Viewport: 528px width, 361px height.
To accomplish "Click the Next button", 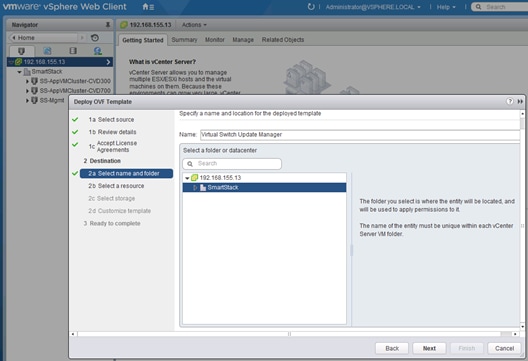I will [429, 348].
